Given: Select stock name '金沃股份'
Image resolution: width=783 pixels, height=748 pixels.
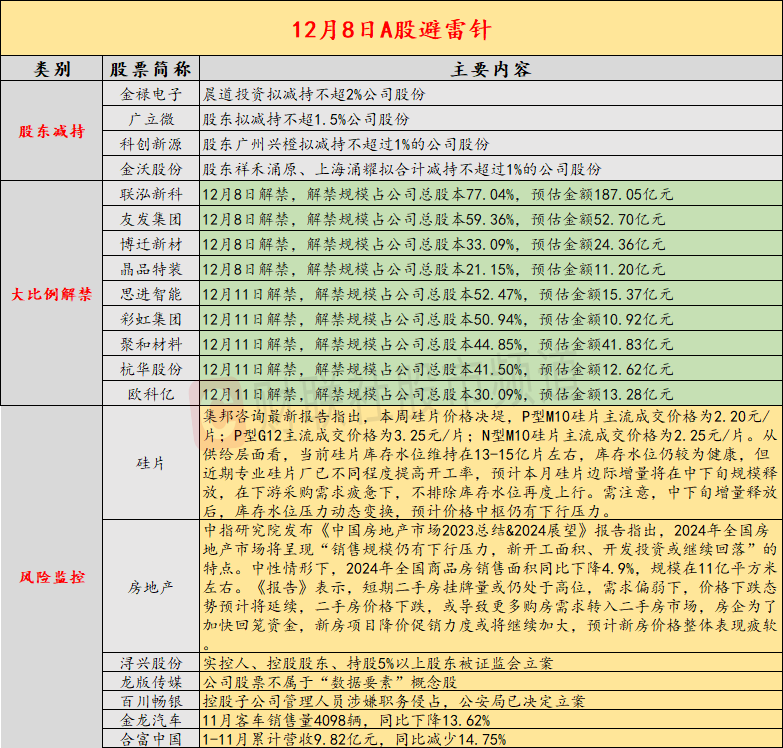Looking at the screenshot, I should 151,169.
